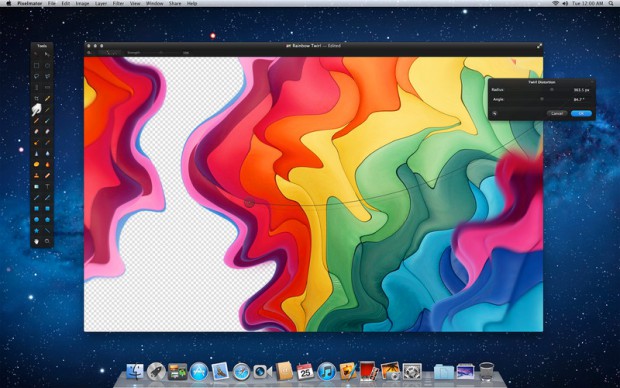This screenshot has width=620, height=388.
Task: Select the Crop tool
Action: point(36,98)
